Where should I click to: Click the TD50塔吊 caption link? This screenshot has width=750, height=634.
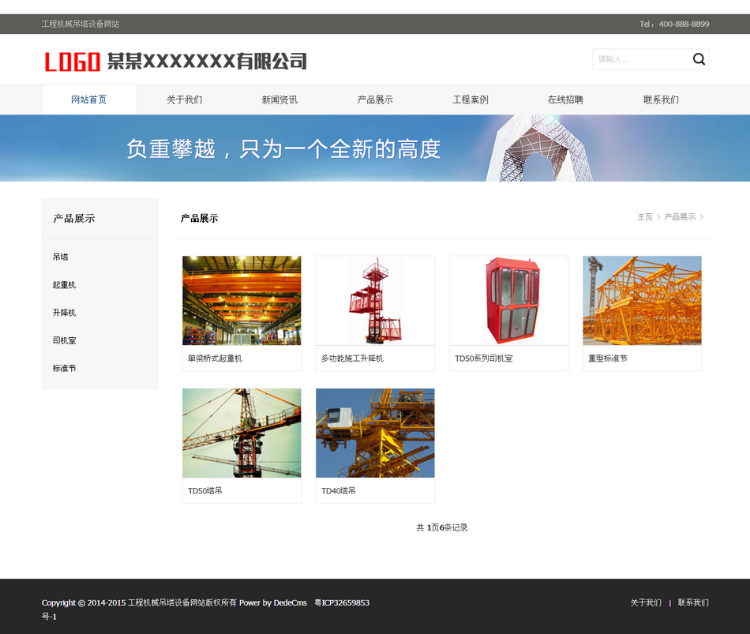pos(205,491)
